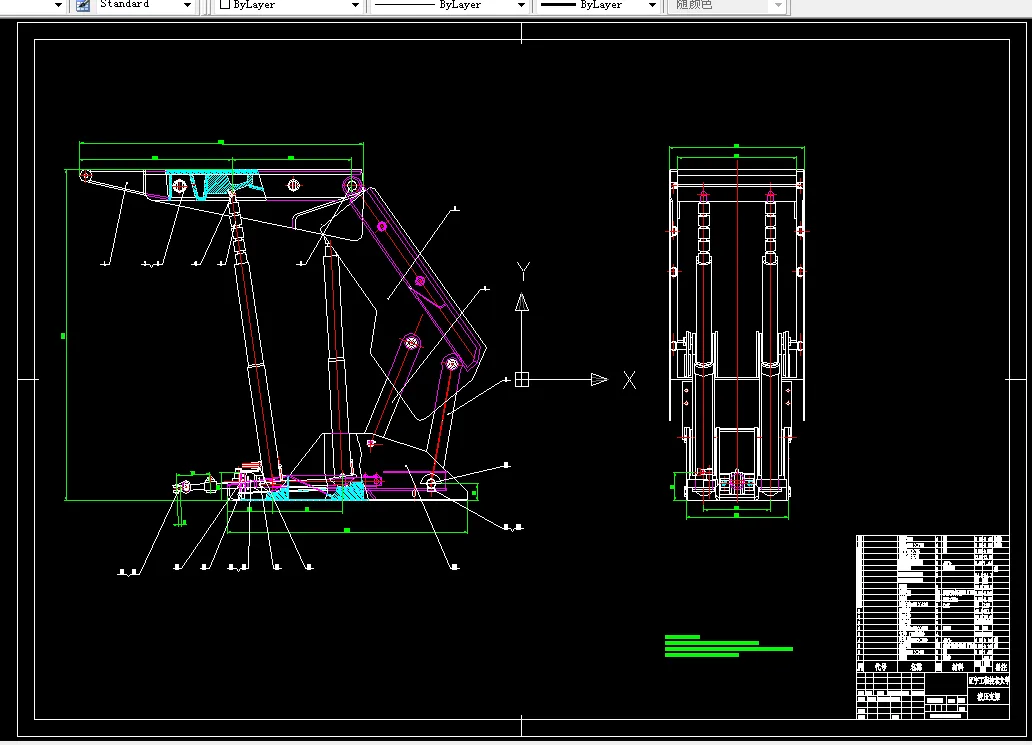Viewport: 1032px width, 745px height.
Task: Click the Y axis label of the UCS icon
Action: (523, 270)
